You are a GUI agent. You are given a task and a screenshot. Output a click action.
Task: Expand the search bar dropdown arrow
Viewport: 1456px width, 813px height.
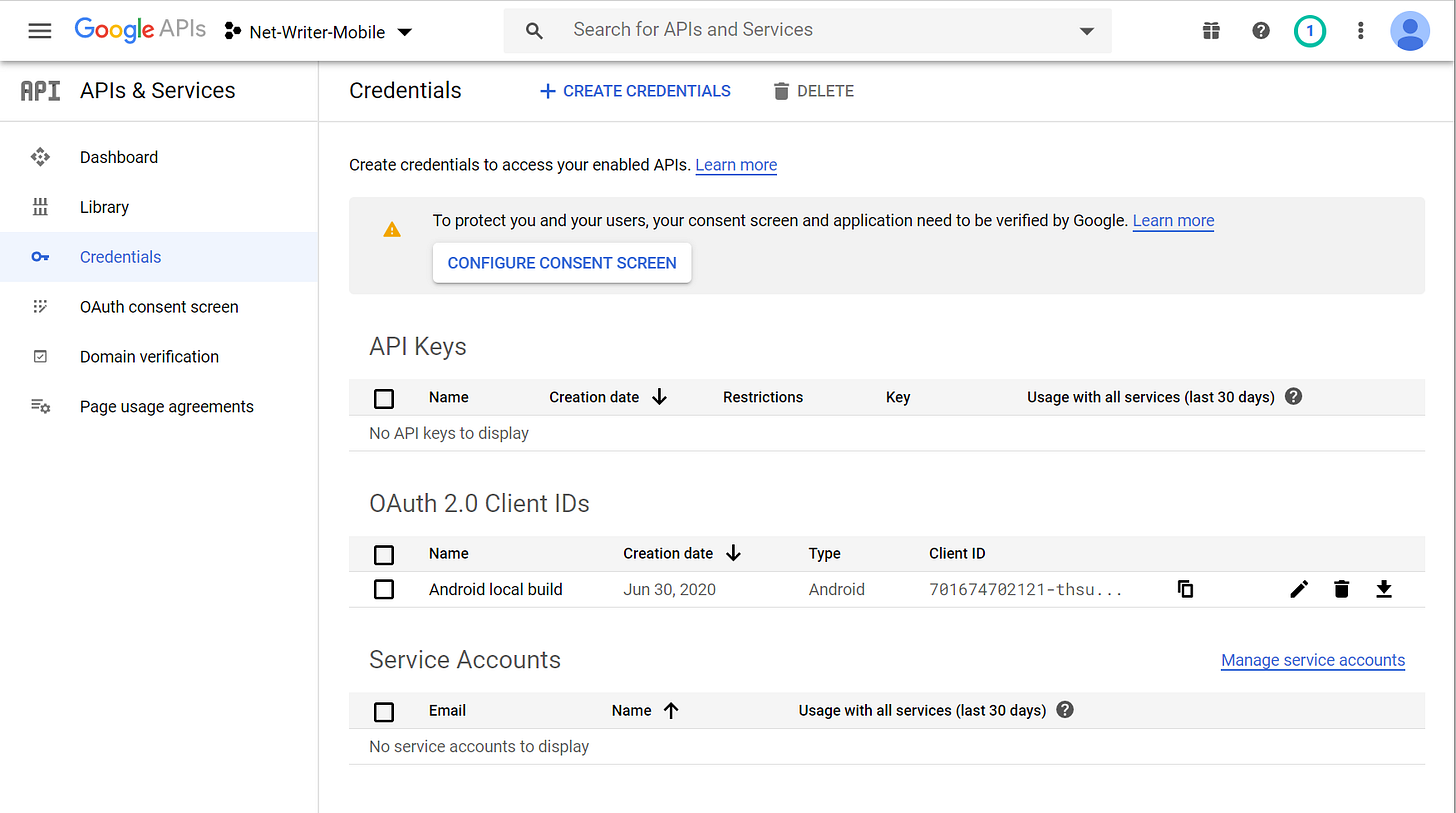pyautogui.click(x=1087, y=31)
